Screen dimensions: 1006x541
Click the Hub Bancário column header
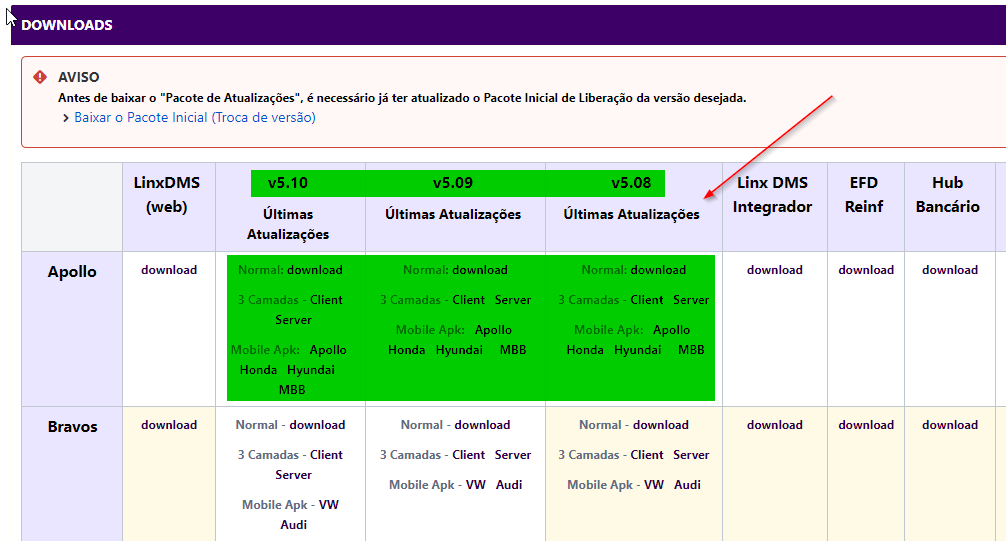(948, 194)
